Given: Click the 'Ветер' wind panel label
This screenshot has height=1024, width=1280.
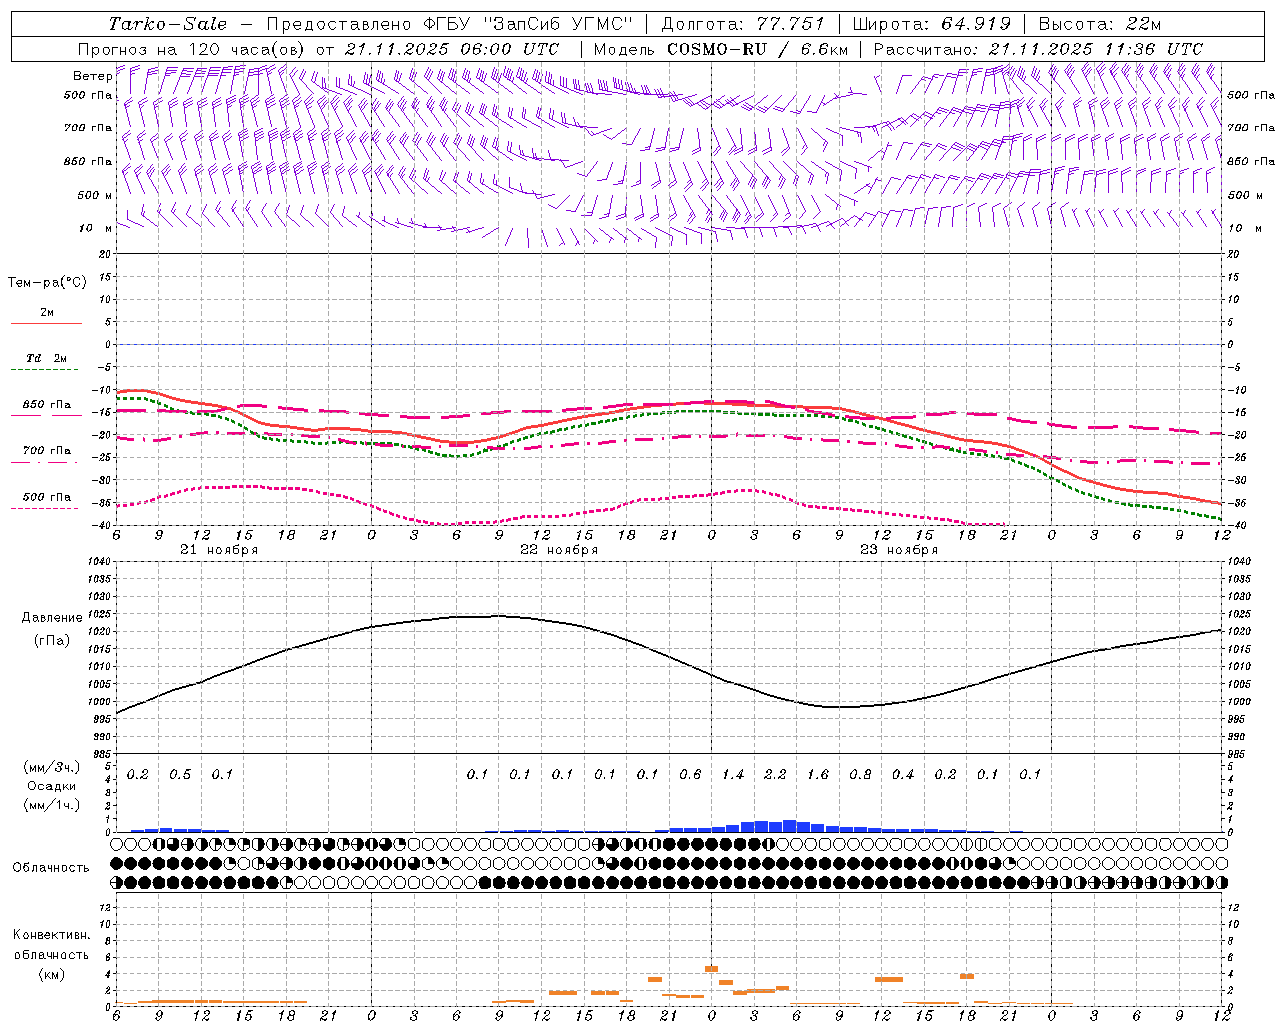Looking at the screenshot, I should 92,76.
